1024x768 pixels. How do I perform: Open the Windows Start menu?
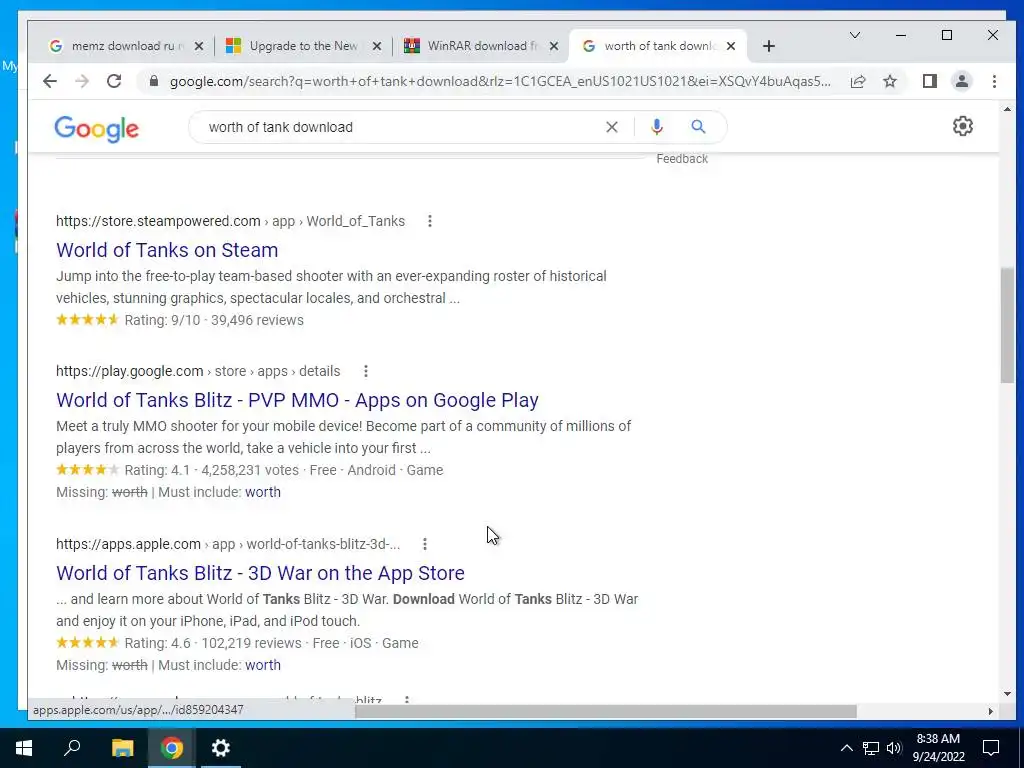coord(24,748)
